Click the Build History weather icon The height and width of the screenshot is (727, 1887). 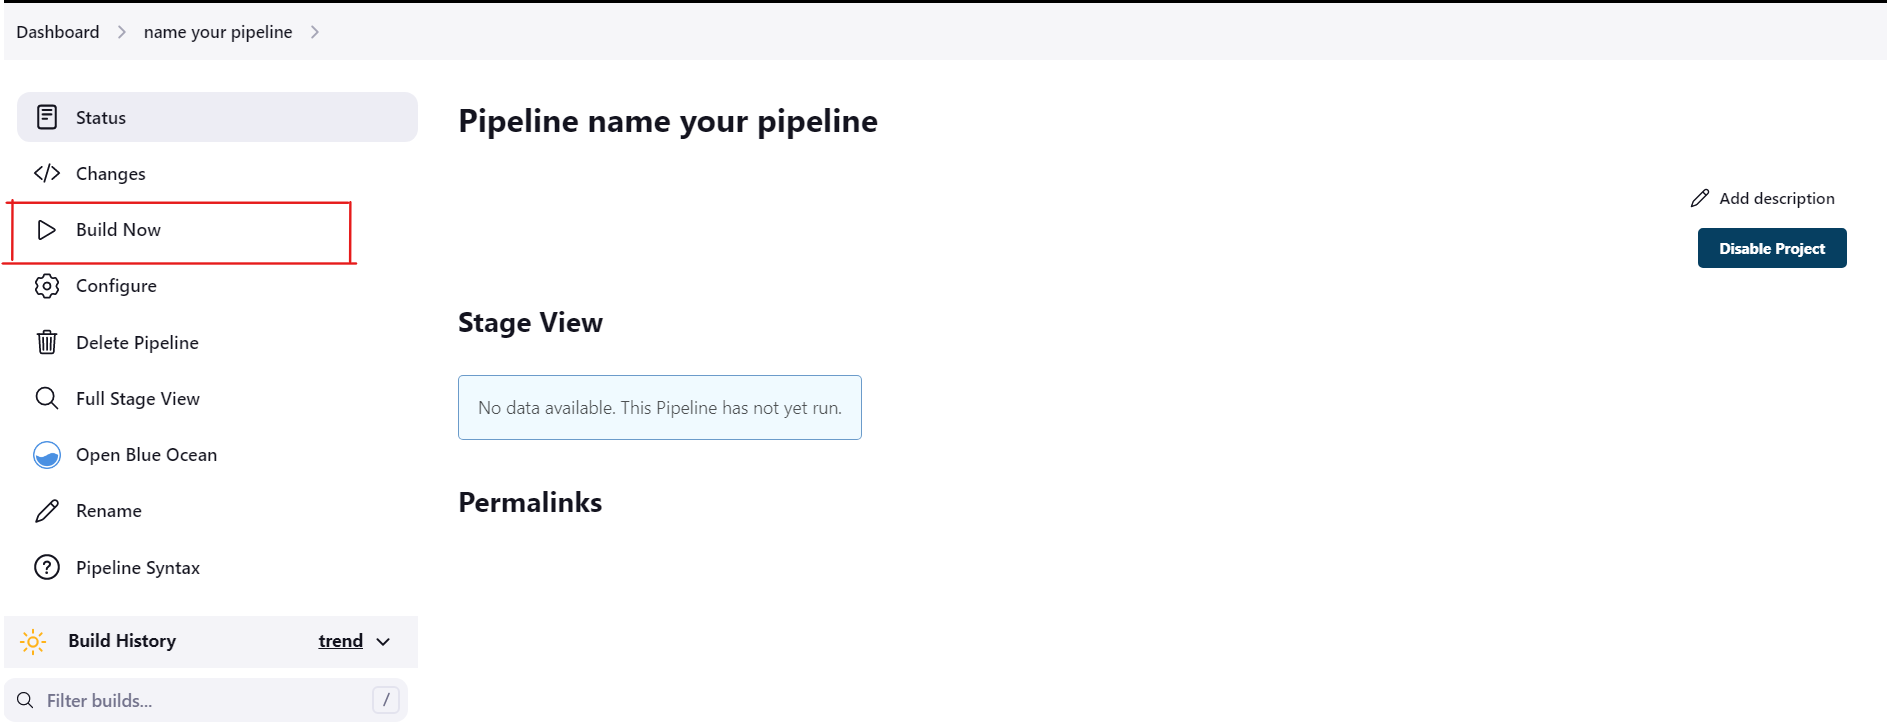tap(33, 641)
